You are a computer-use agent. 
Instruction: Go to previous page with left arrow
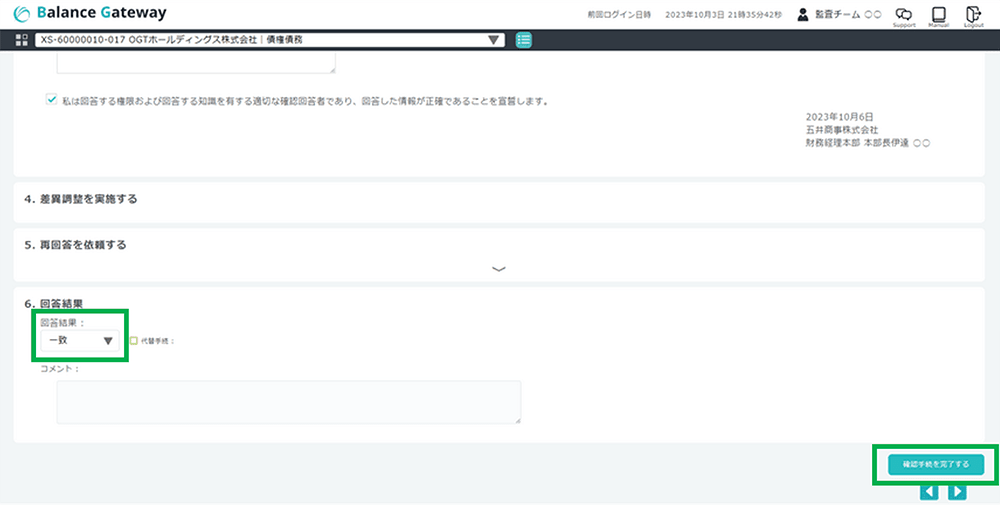point(929,491)
